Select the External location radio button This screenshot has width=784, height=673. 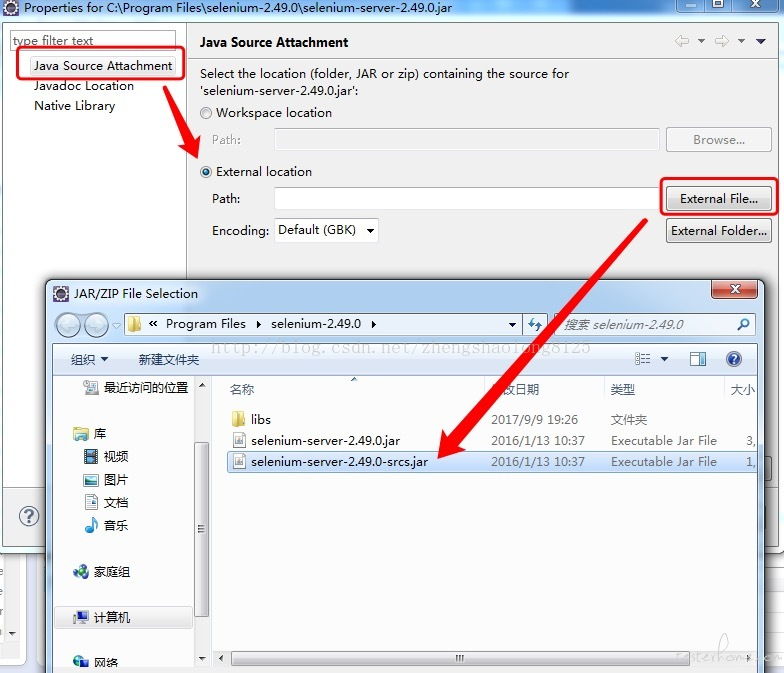coord(206,172)
